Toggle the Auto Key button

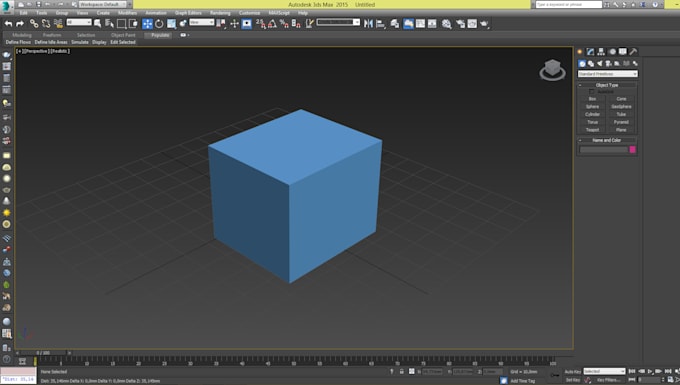(572, 372)
